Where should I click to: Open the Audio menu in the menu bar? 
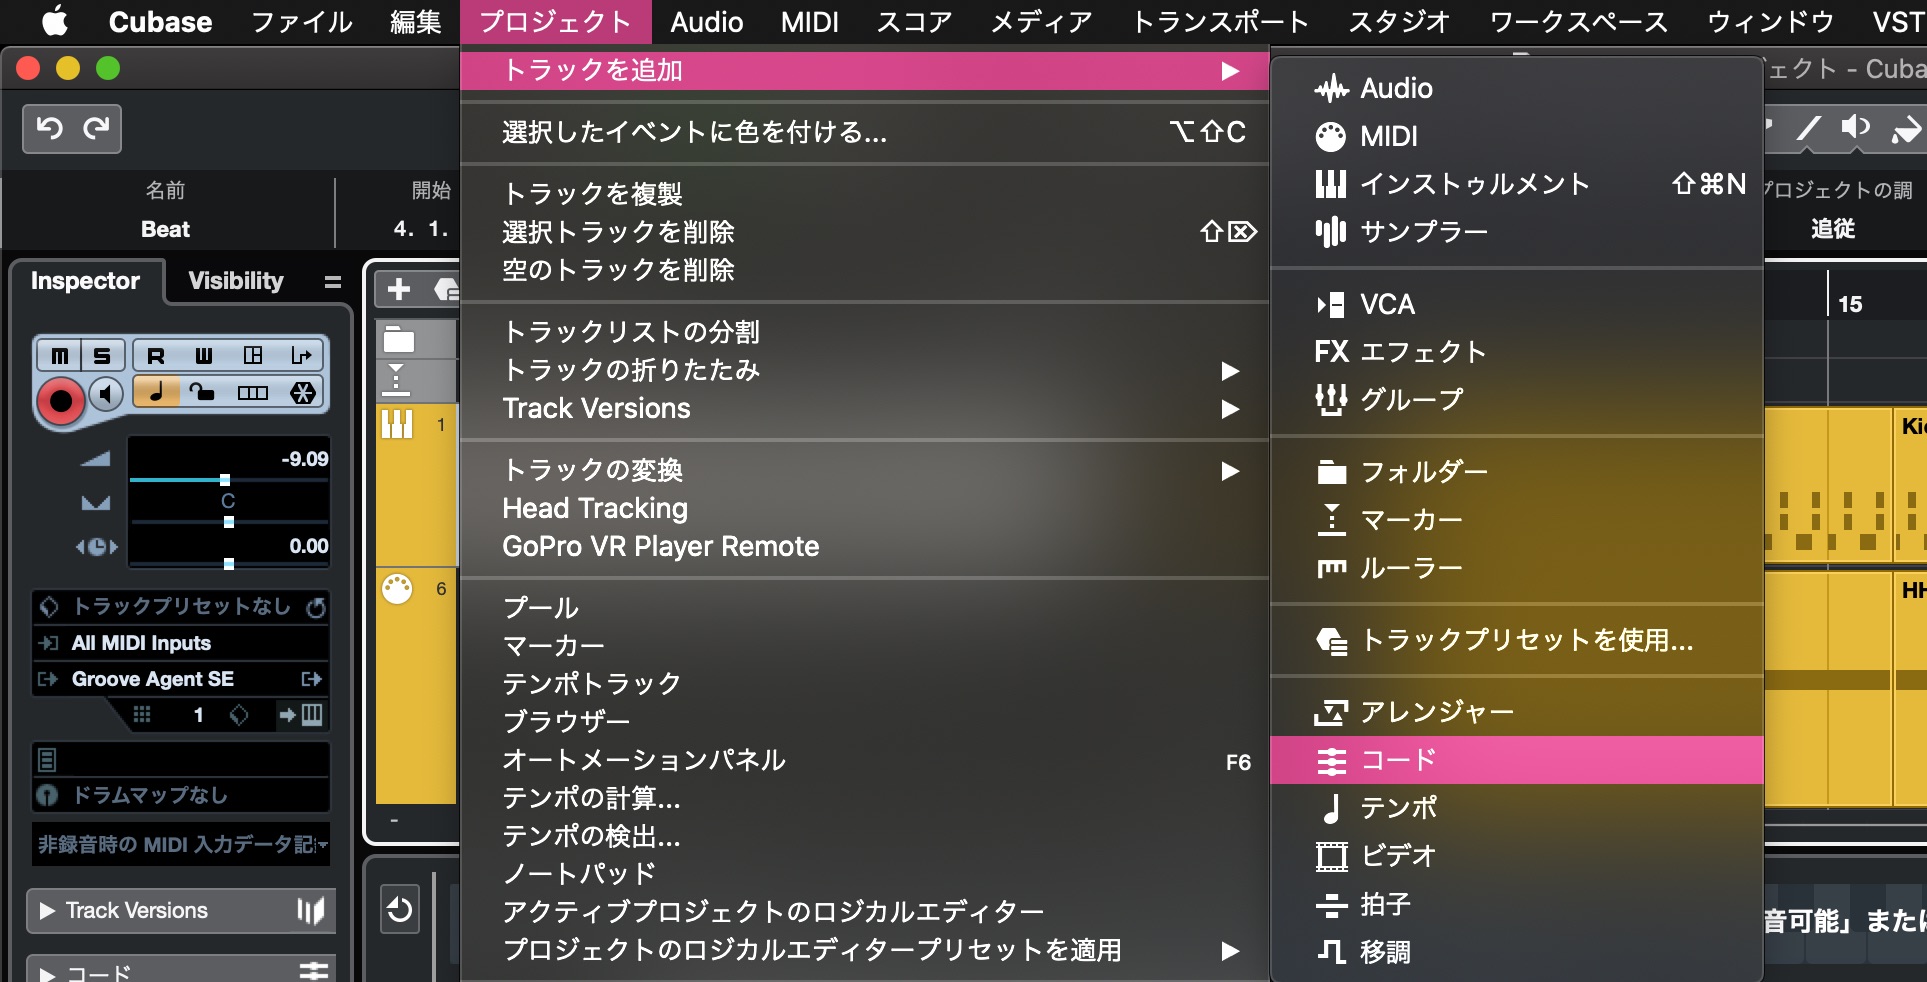coord(707,22)
